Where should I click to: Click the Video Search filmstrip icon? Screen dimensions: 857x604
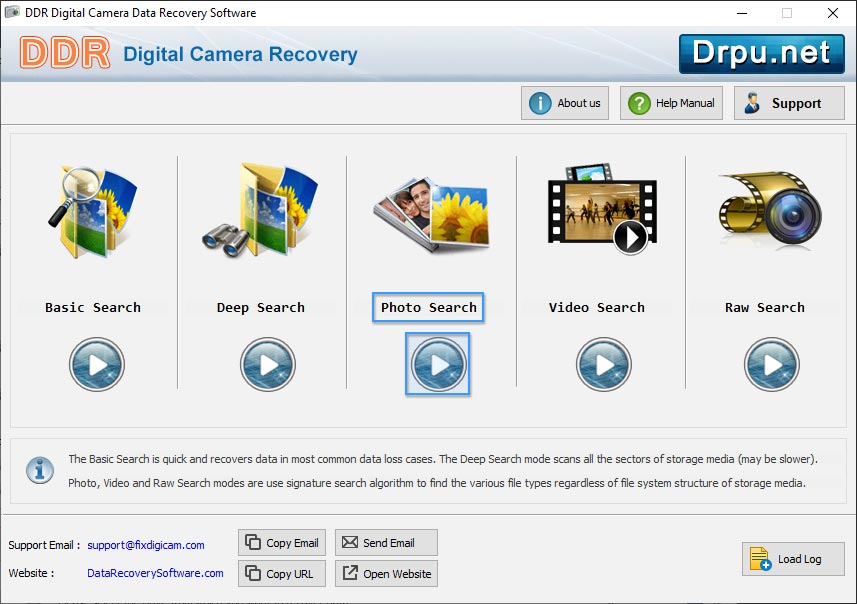click(x=602, y=209)
